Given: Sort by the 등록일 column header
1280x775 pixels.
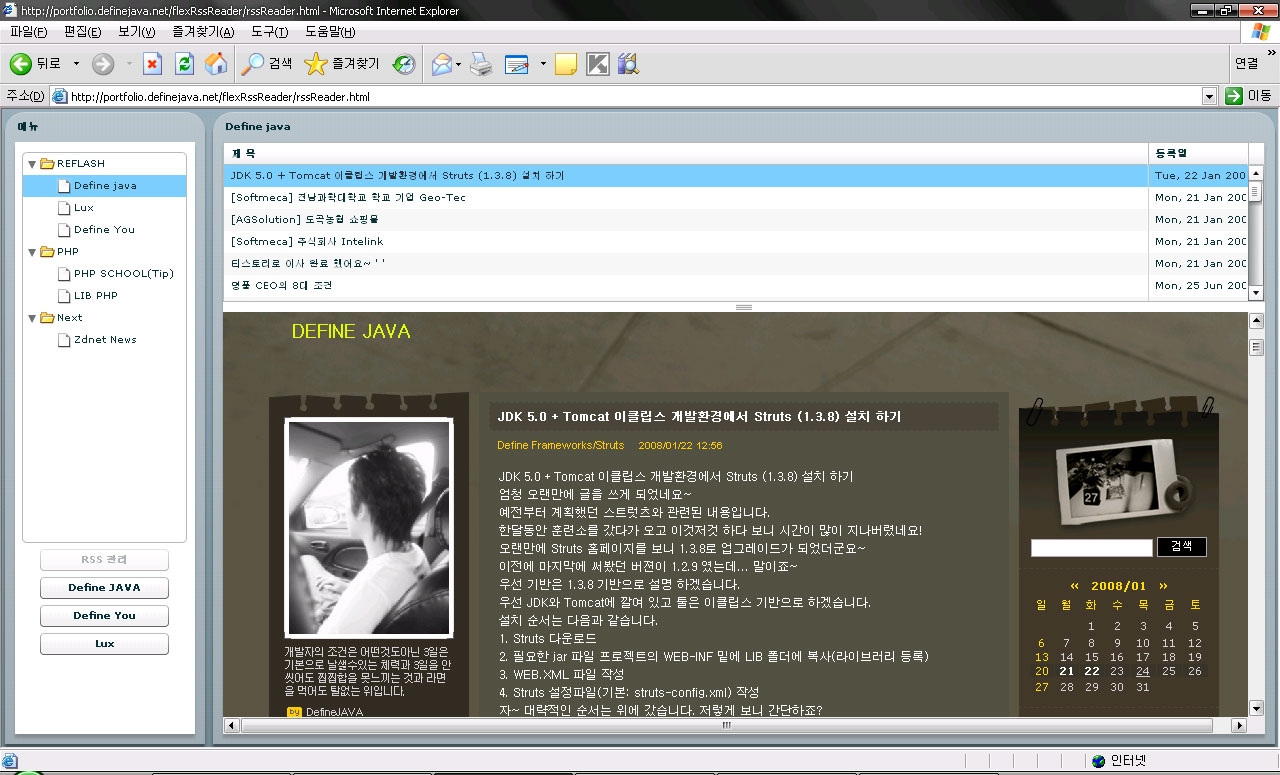Looking at the screenshot, I should tap(1198, 154).
